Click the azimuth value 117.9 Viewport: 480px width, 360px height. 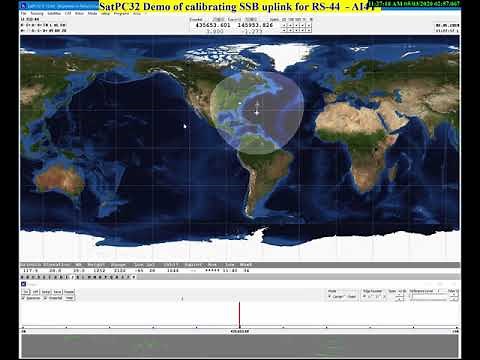[x=31, y=270]
